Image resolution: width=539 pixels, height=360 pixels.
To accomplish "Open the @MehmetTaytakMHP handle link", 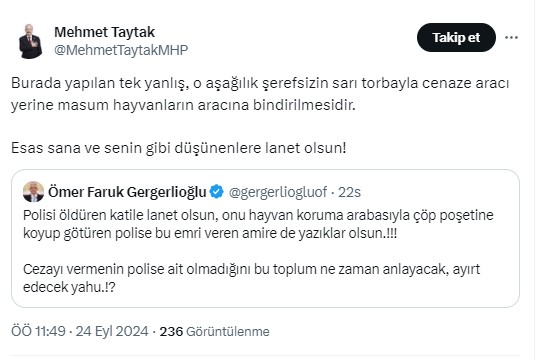I will coord(121,50).
